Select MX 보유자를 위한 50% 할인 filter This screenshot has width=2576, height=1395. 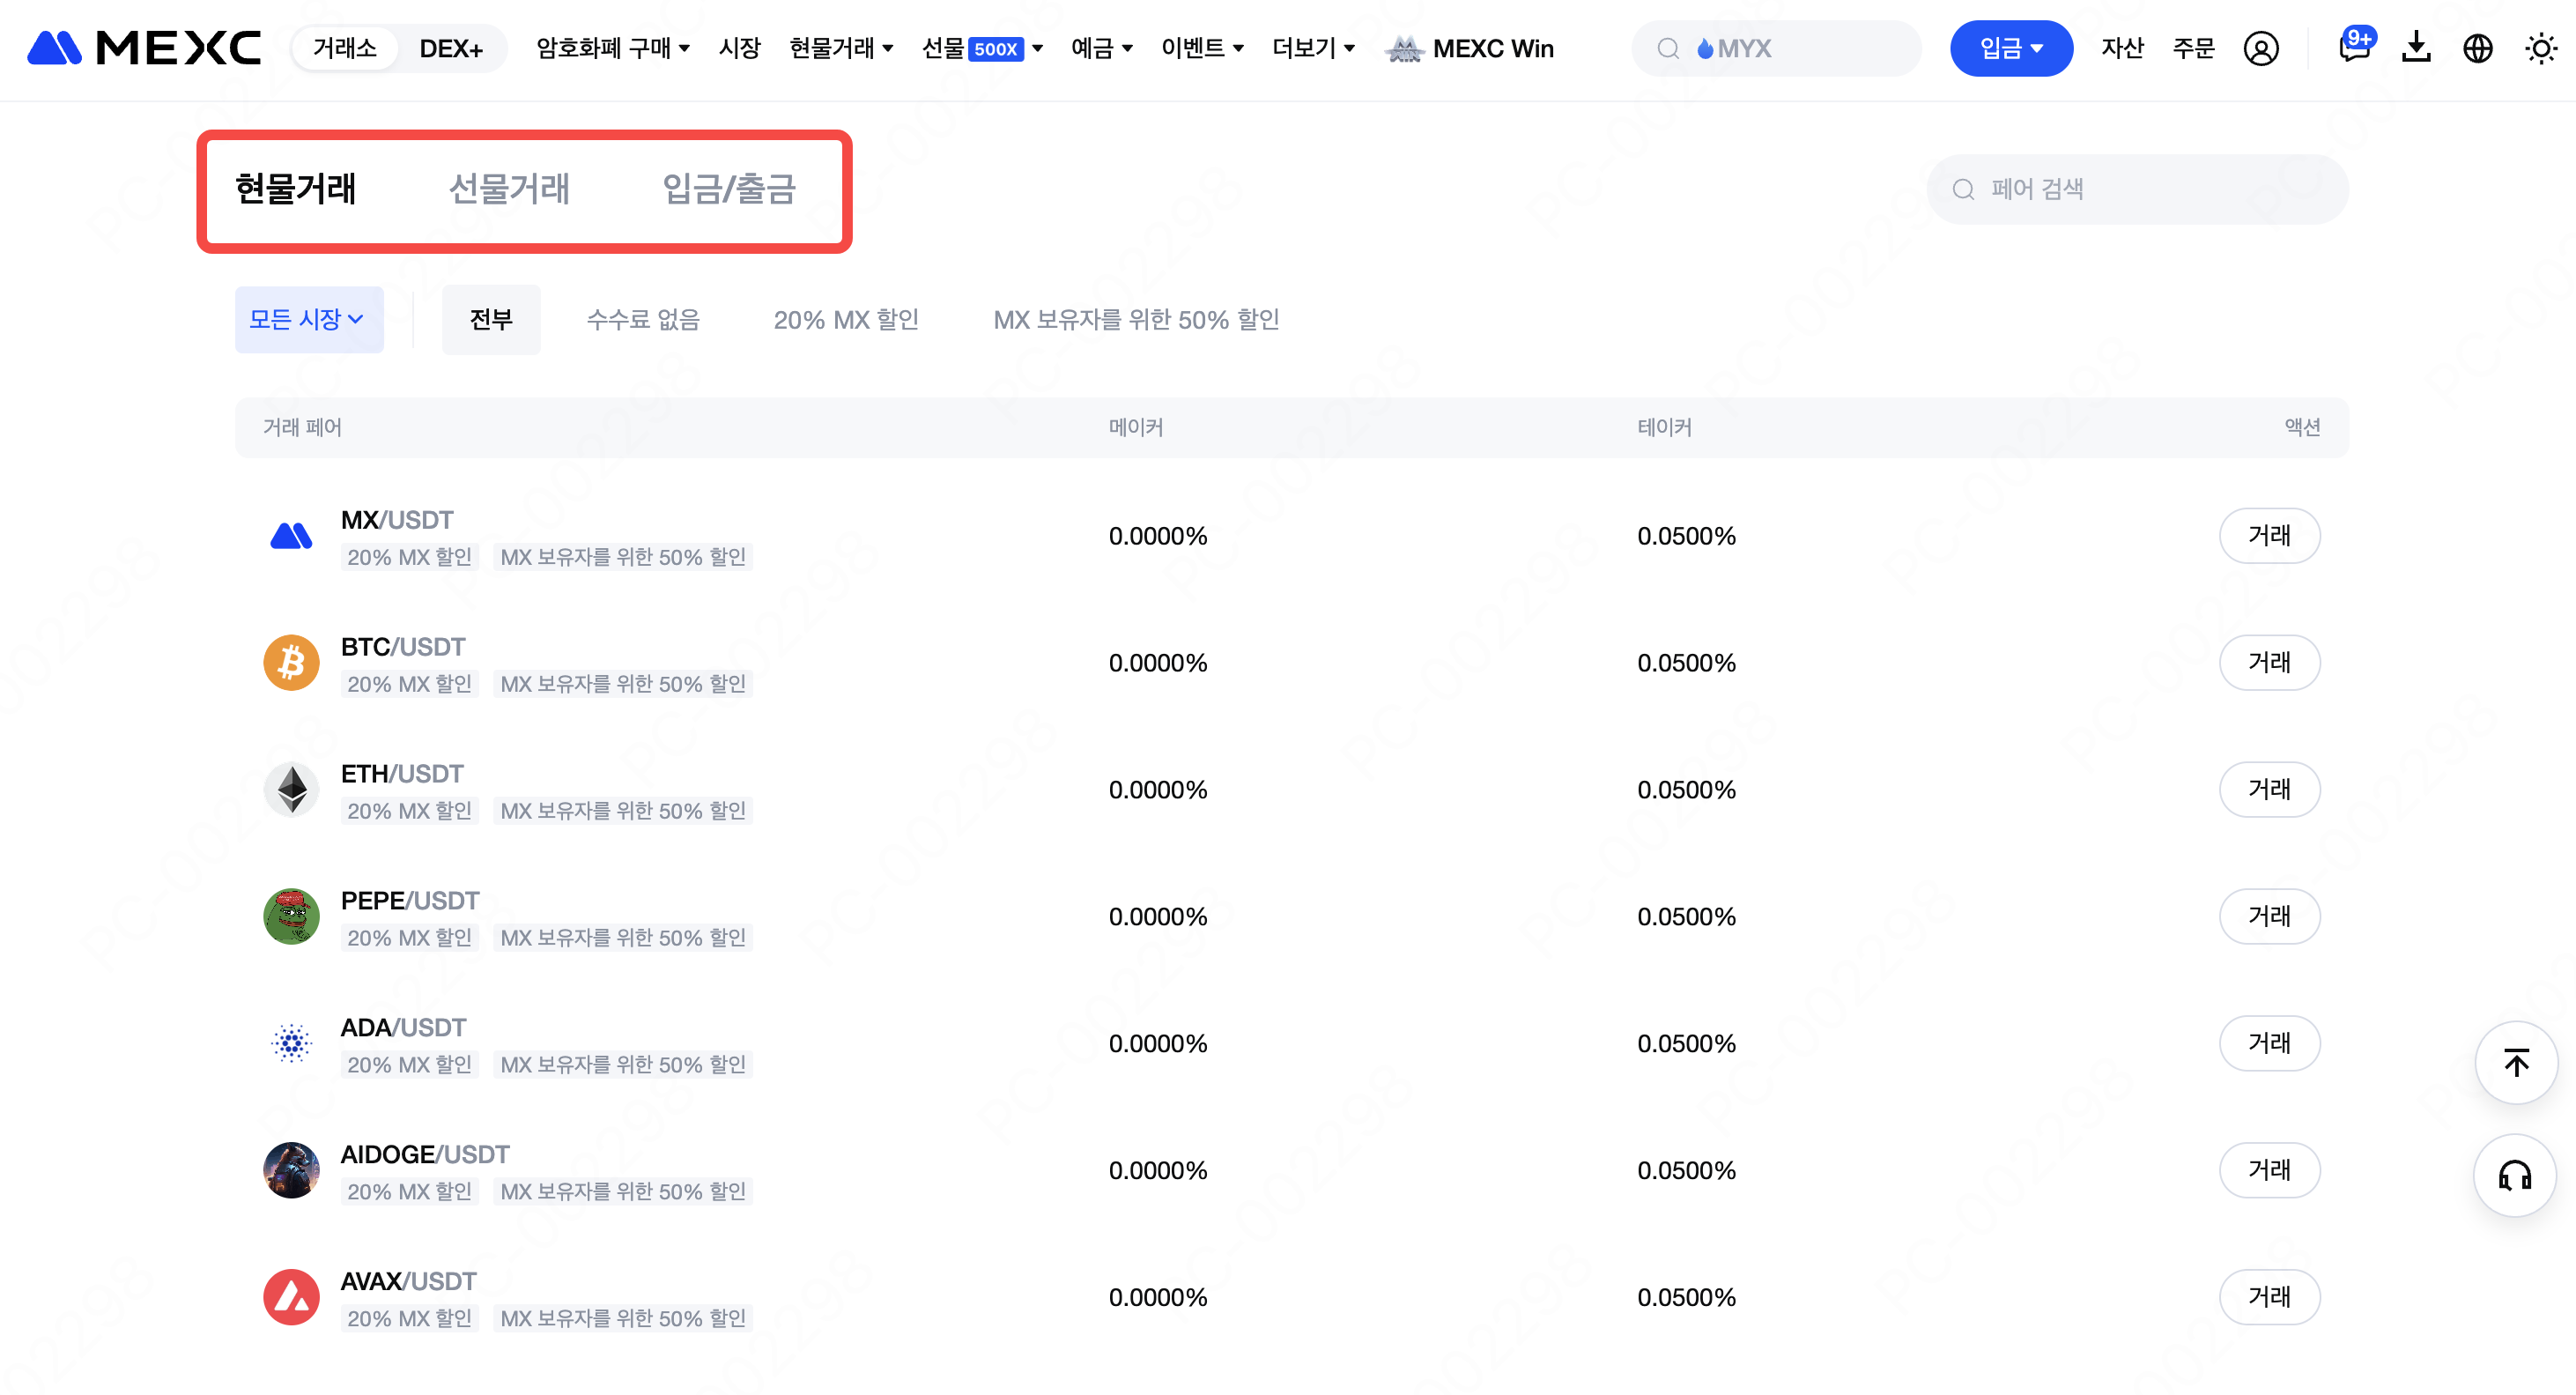click(x=1136, y=319)
